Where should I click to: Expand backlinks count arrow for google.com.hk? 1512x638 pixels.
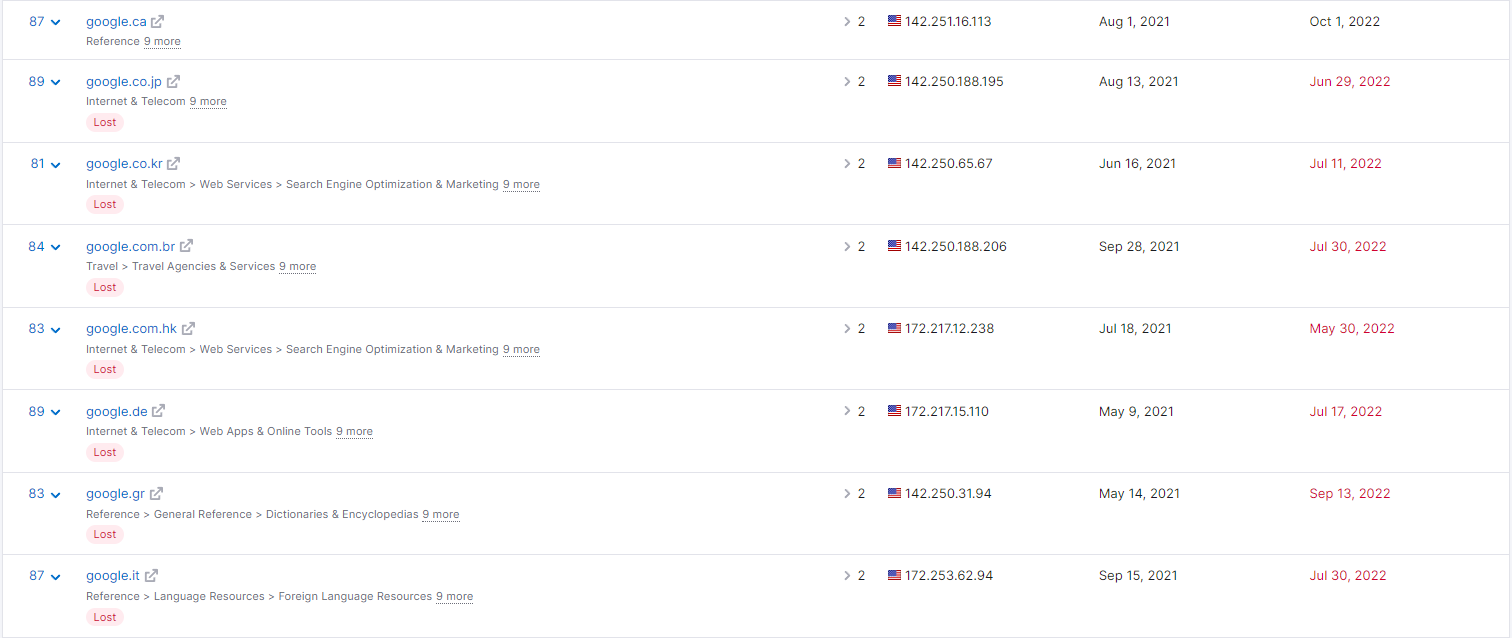coord(846,328)
